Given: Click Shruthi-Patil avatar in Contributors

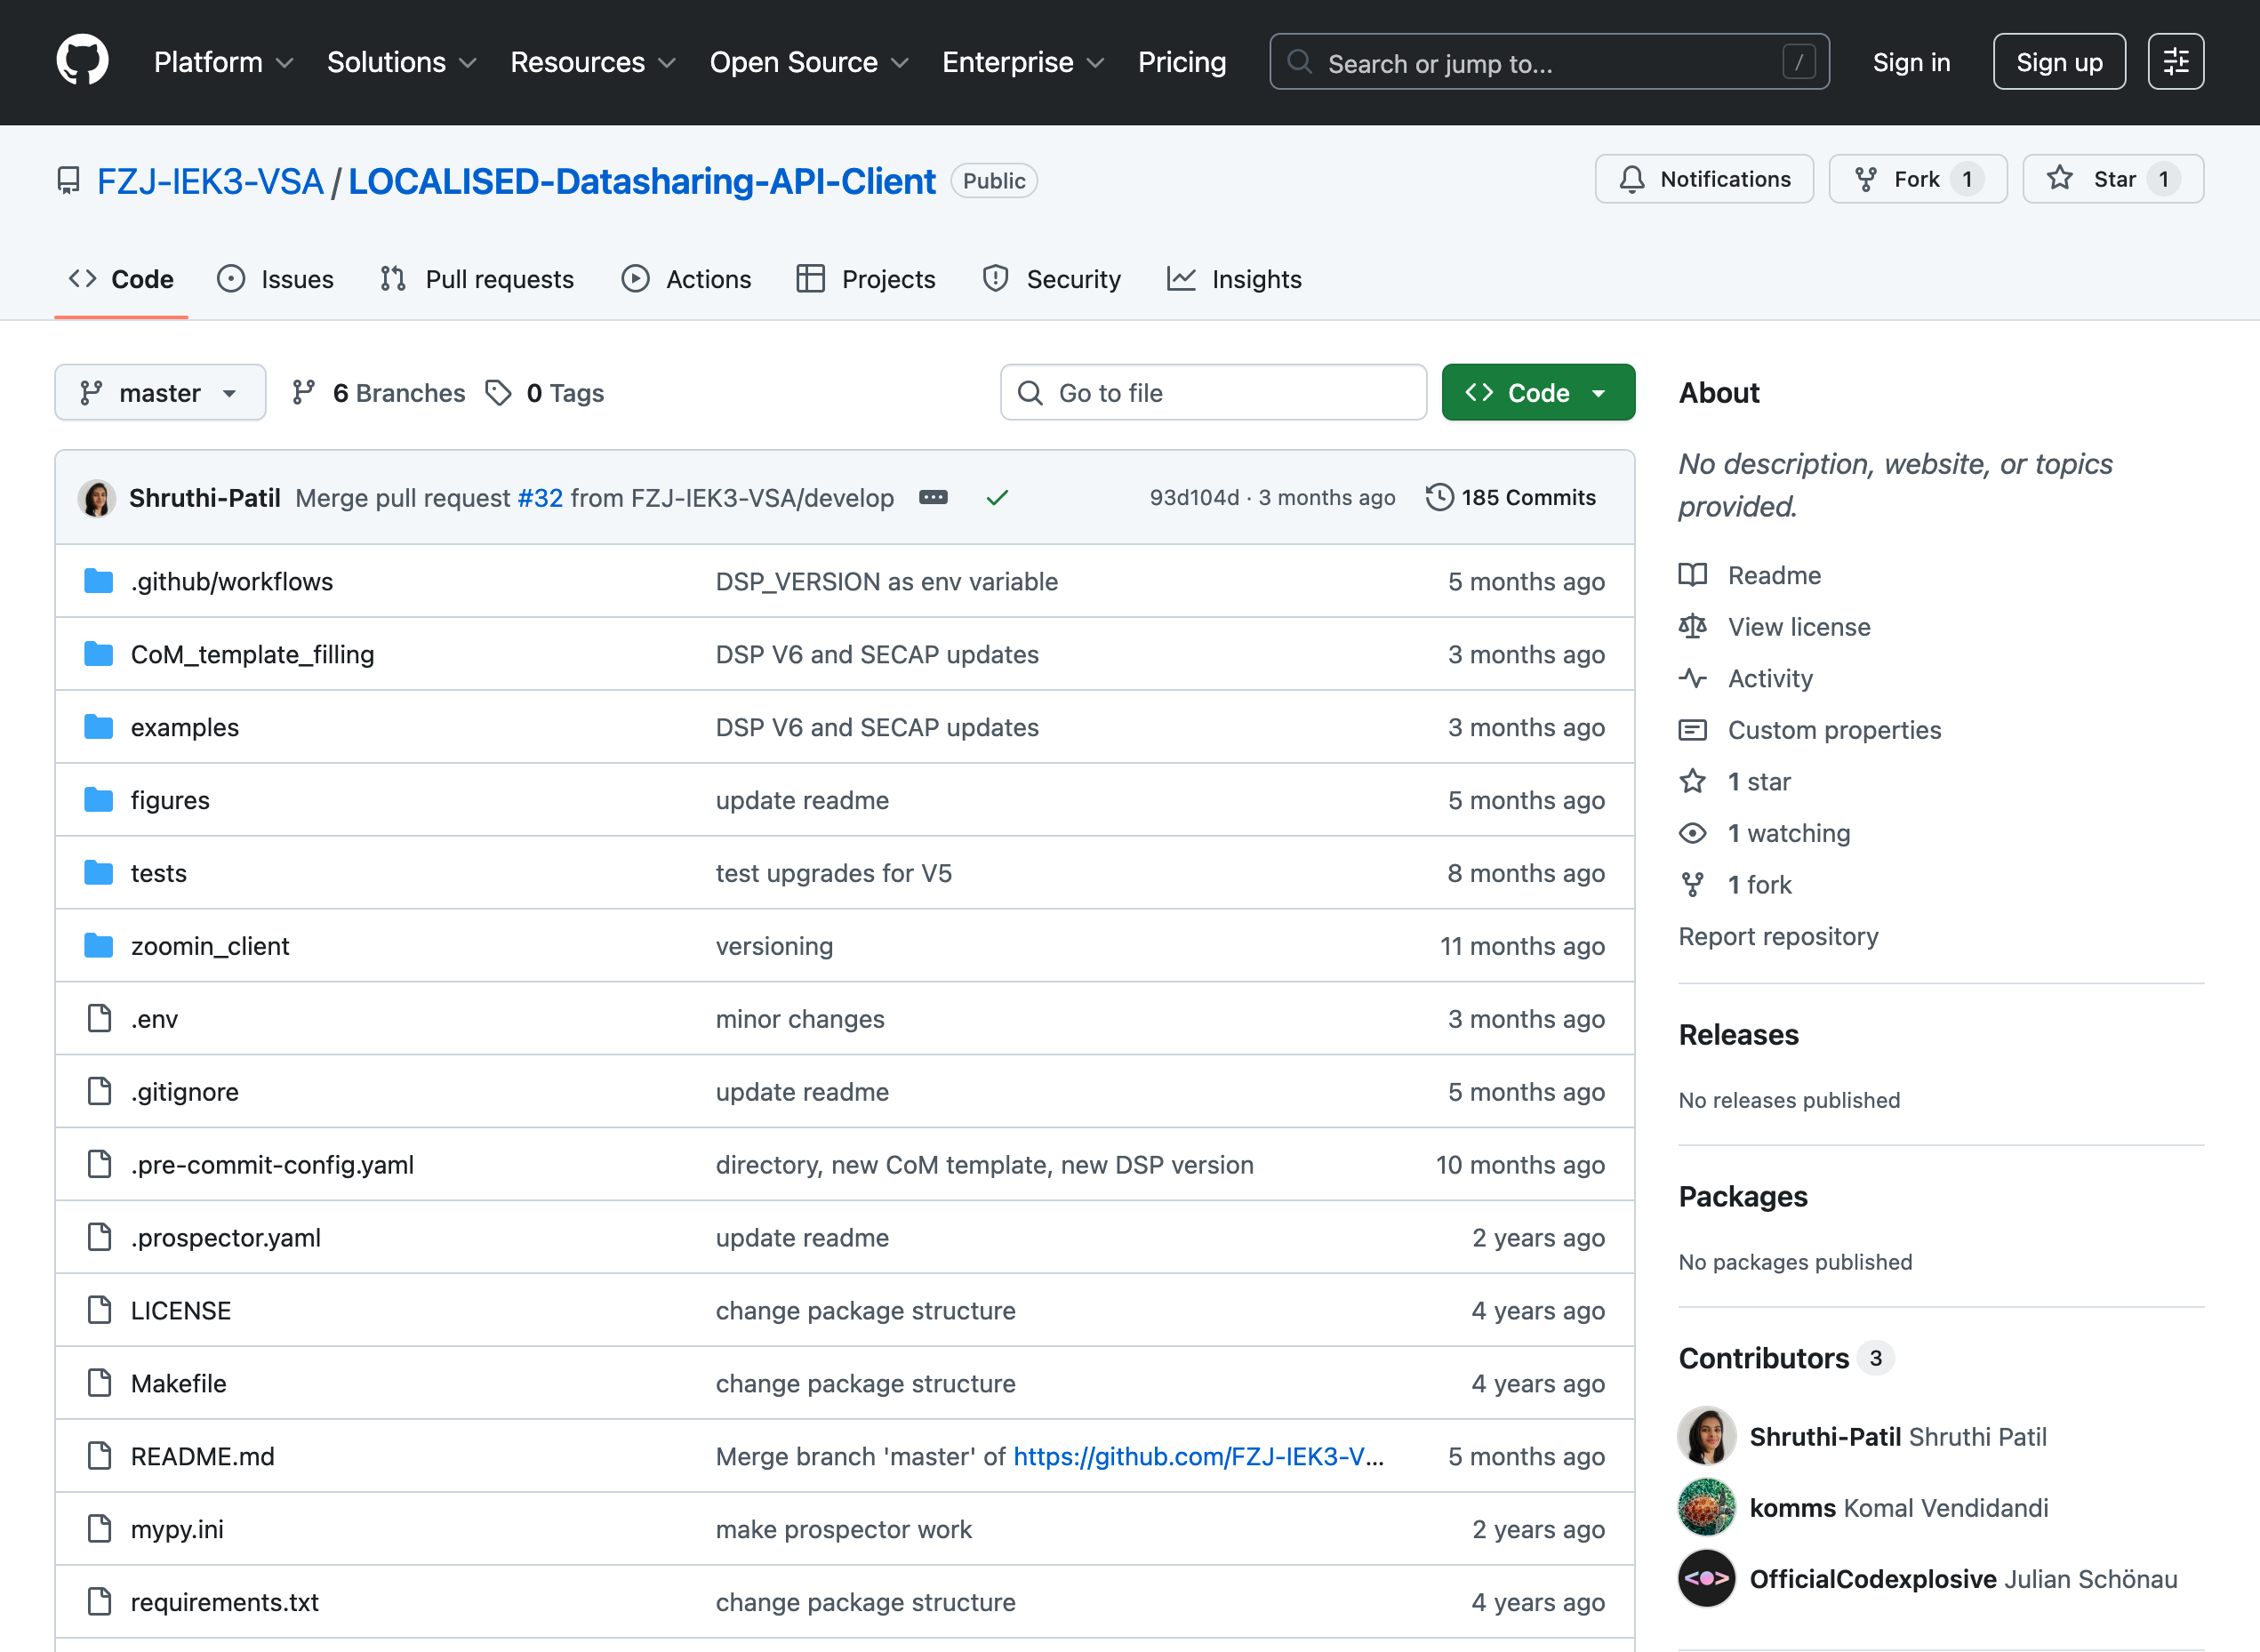Looking at the screenshot, I should (1706, 1437).
